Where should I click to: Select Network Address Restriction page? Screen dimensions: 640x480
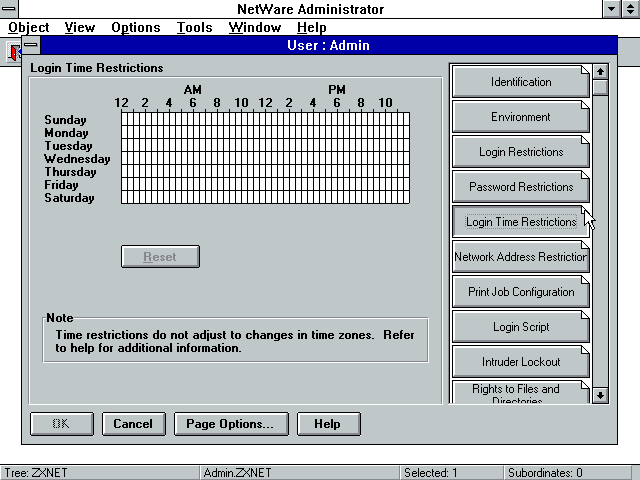(520, 257)
